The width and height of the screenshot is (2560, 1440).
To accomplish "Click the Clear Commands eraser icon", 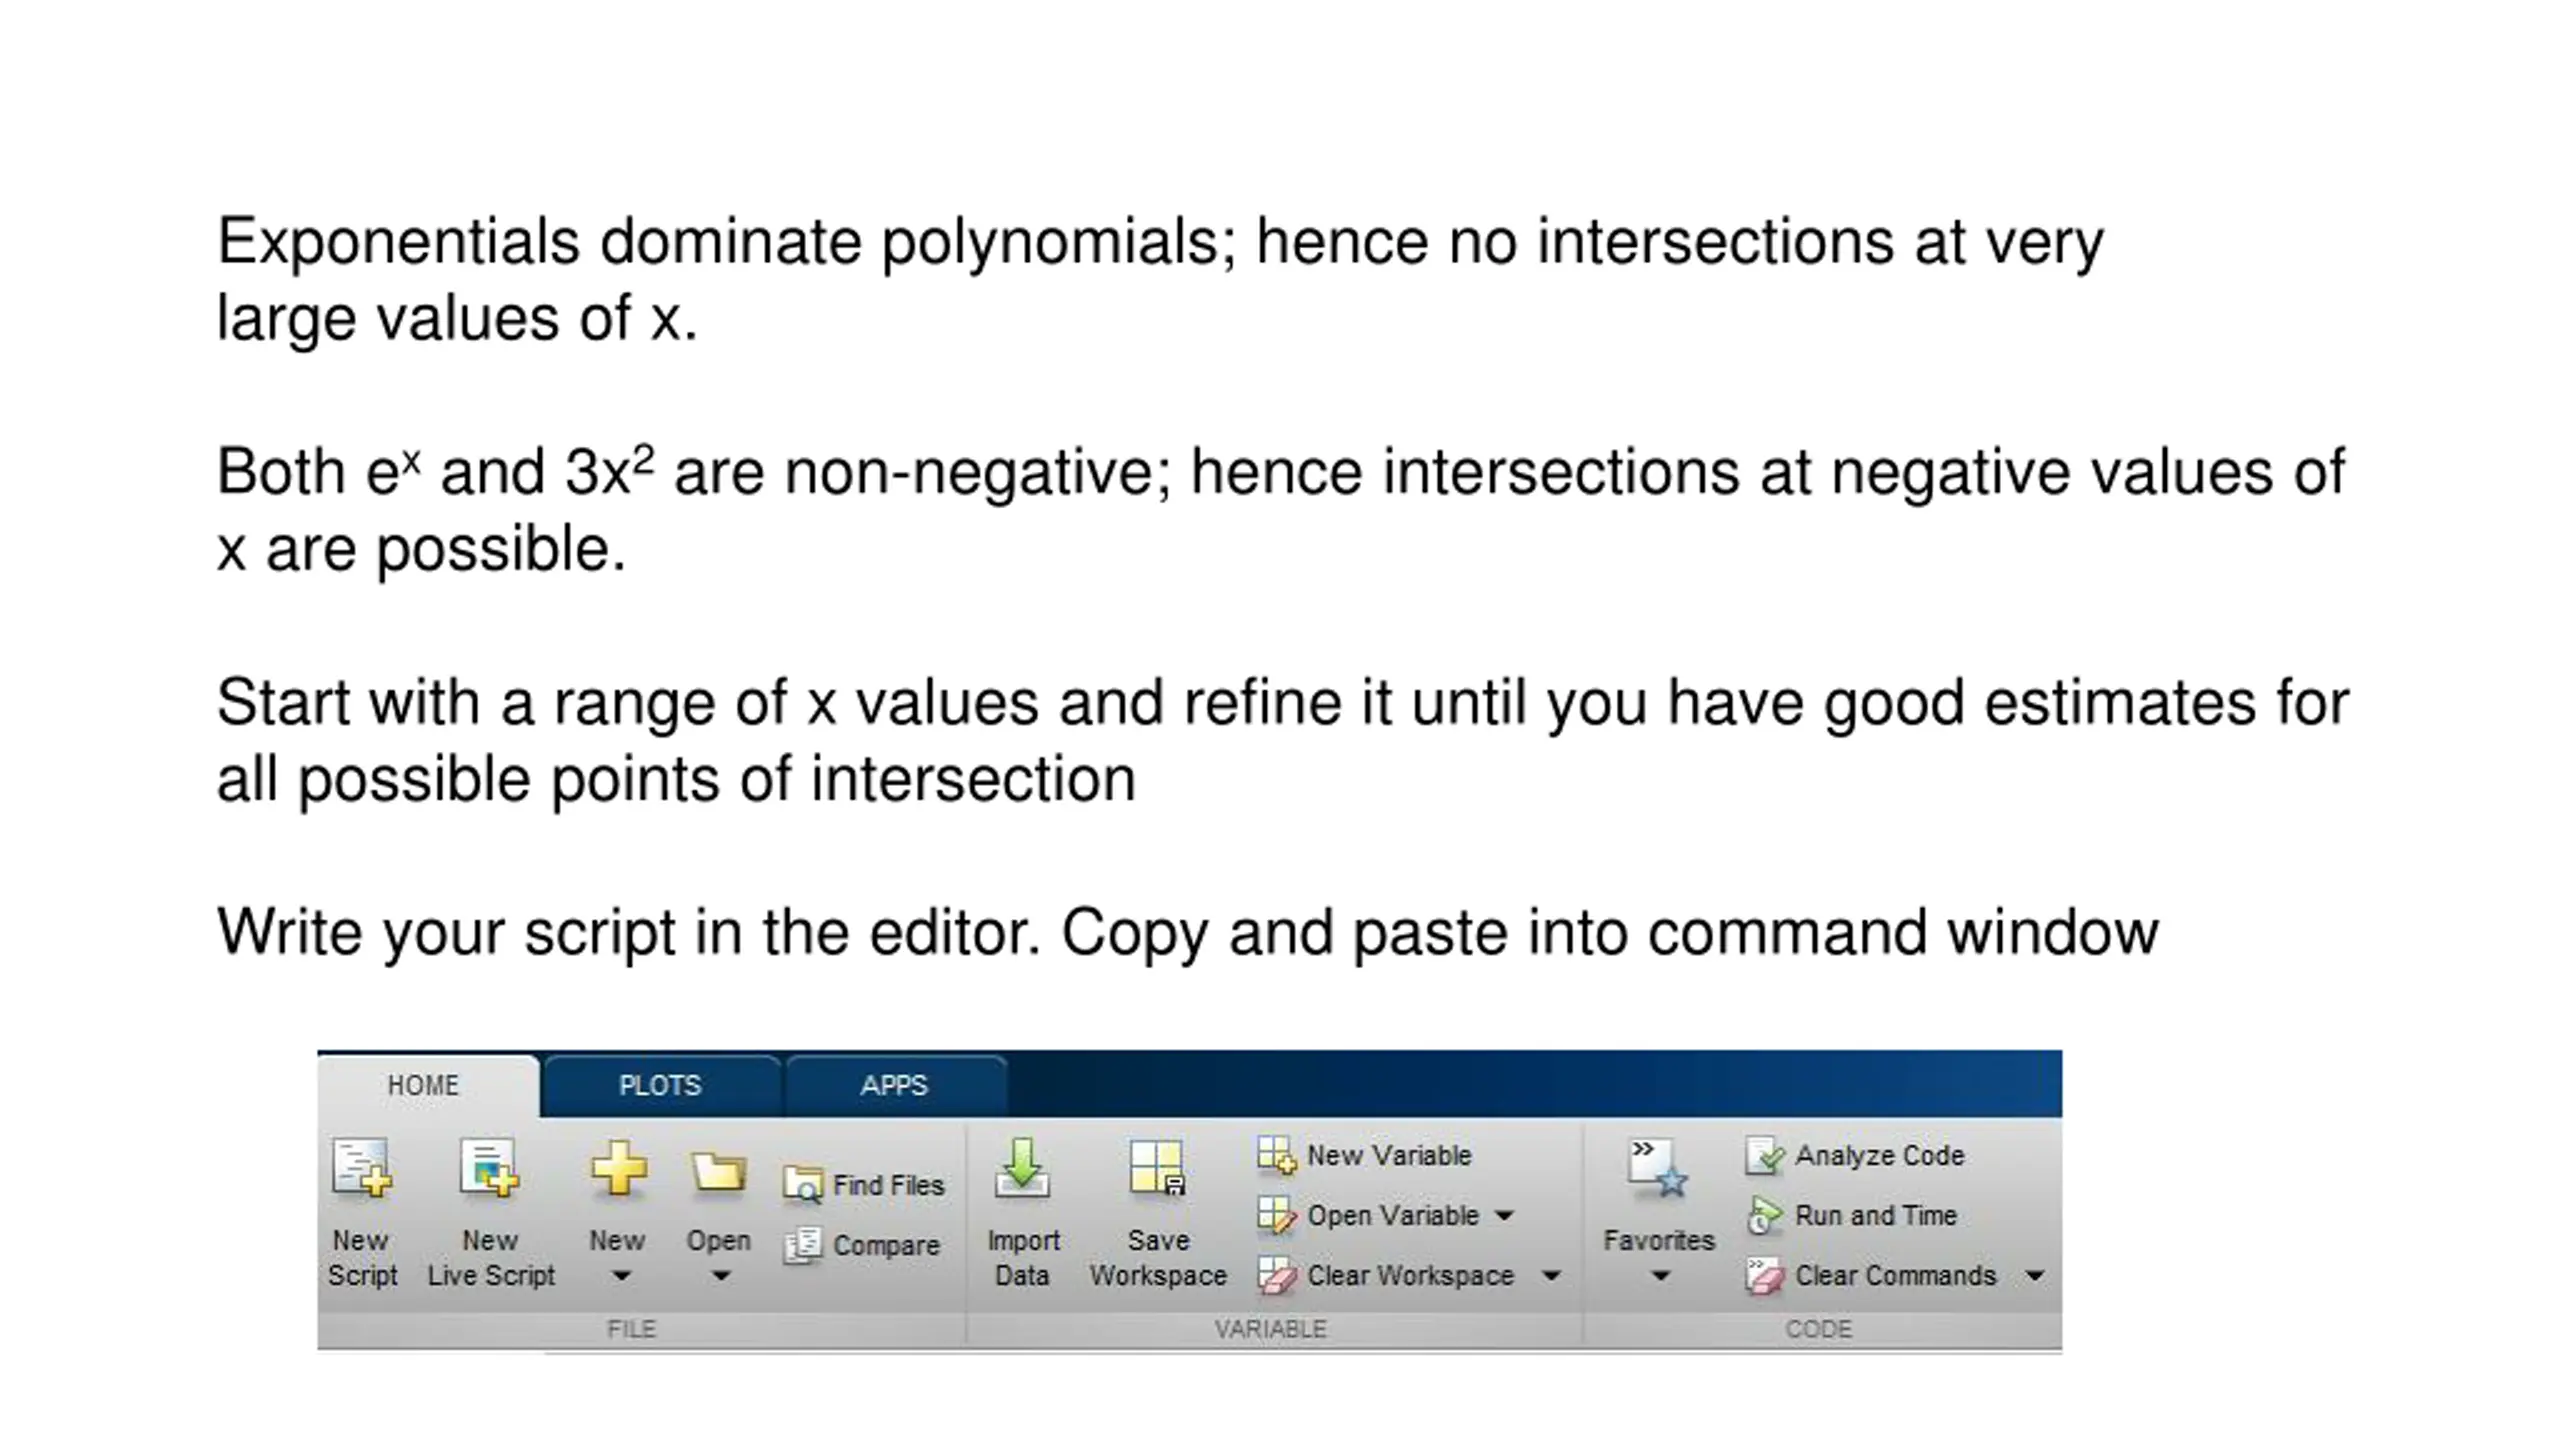I will pos(1764,1276).
